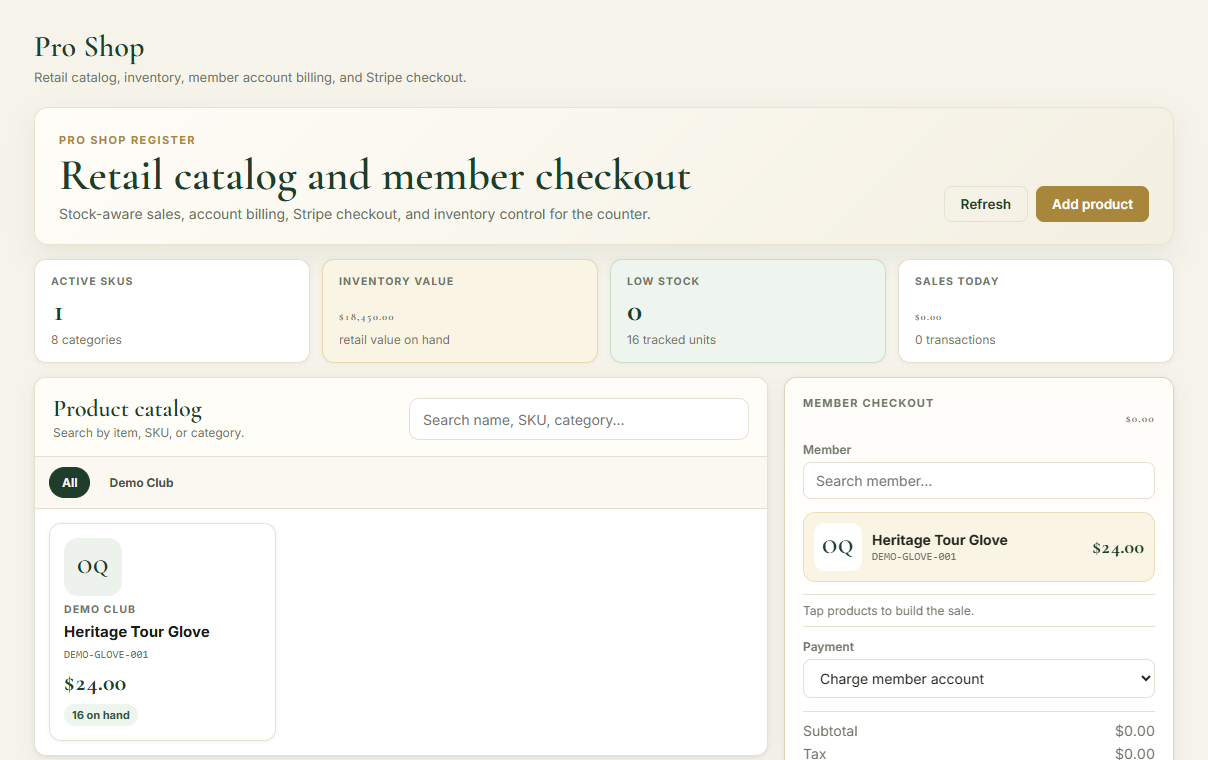This screenshot has height=760, width=1208.
Task: Click the 8 categories text
Action: tap(86, 340)
